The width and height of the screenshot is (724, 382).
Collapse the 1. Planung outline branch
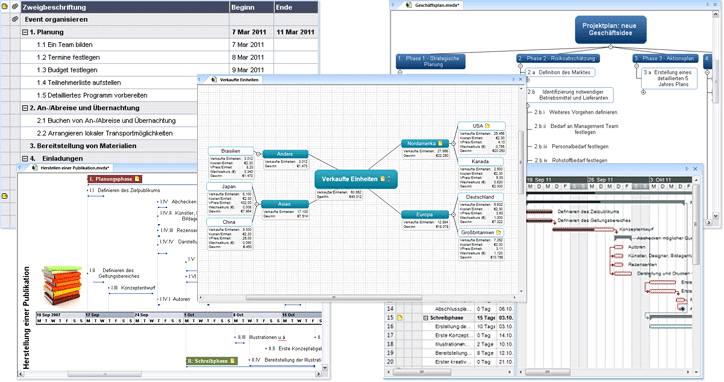click(x=25, y=32)
